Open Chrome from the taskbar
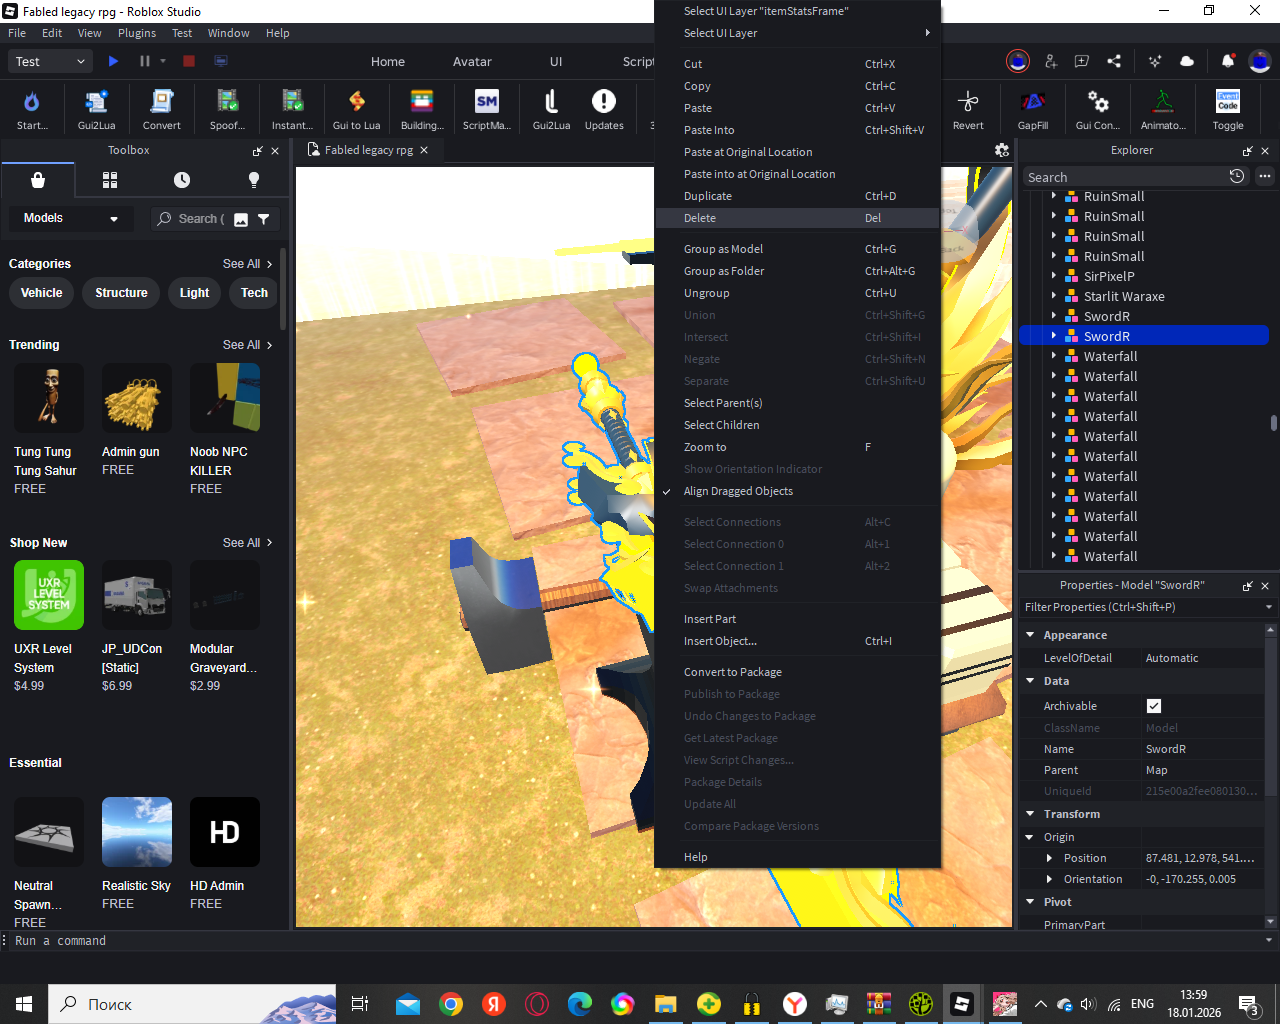Image resolution: width=1280 pixels, height=1024 pixels. (x=451, y=1004)
